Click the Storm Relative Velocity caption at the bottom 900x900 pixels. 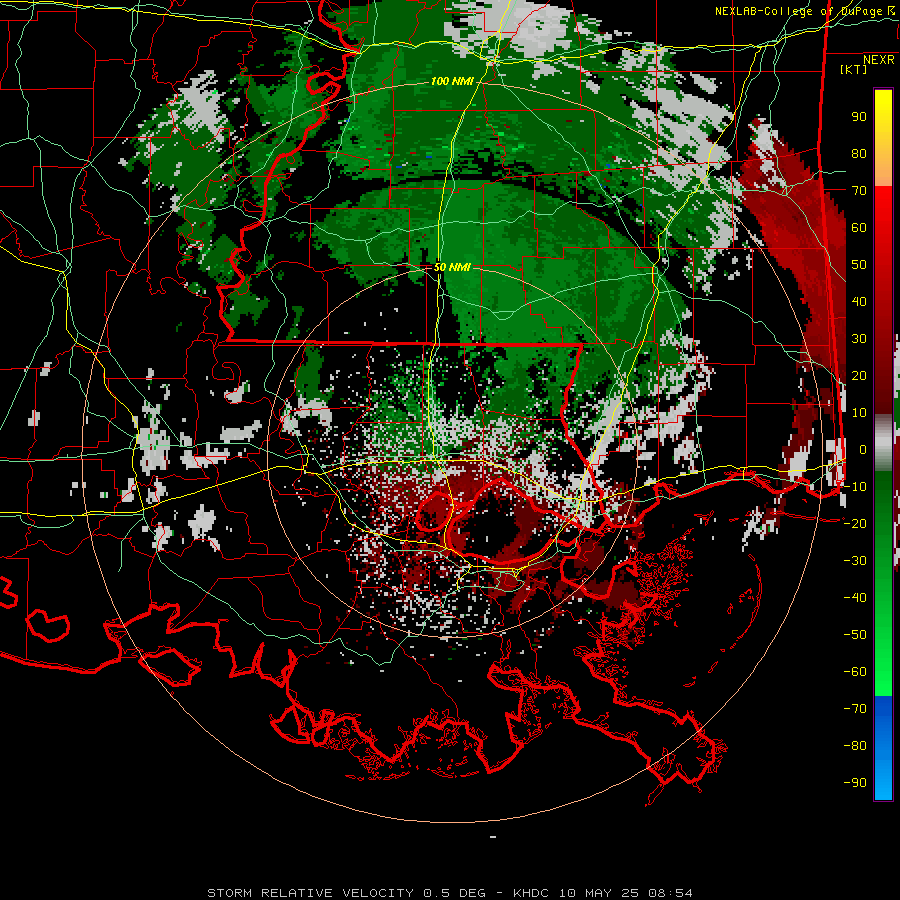click(x=449, y=893)
